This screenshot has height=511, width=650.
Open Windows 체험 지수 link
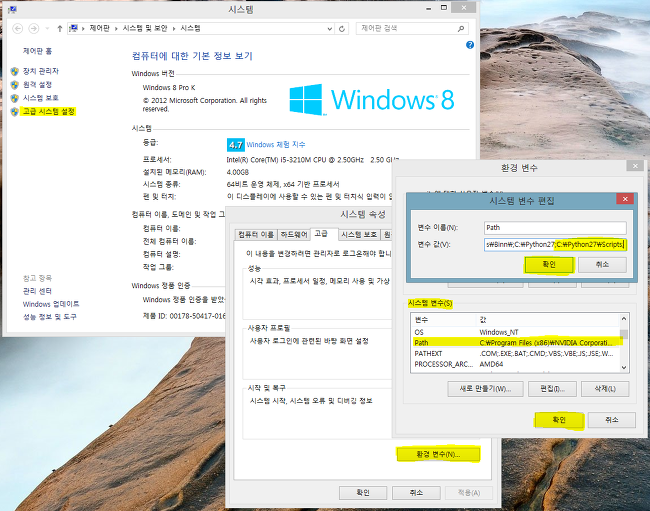pos(276,144)
